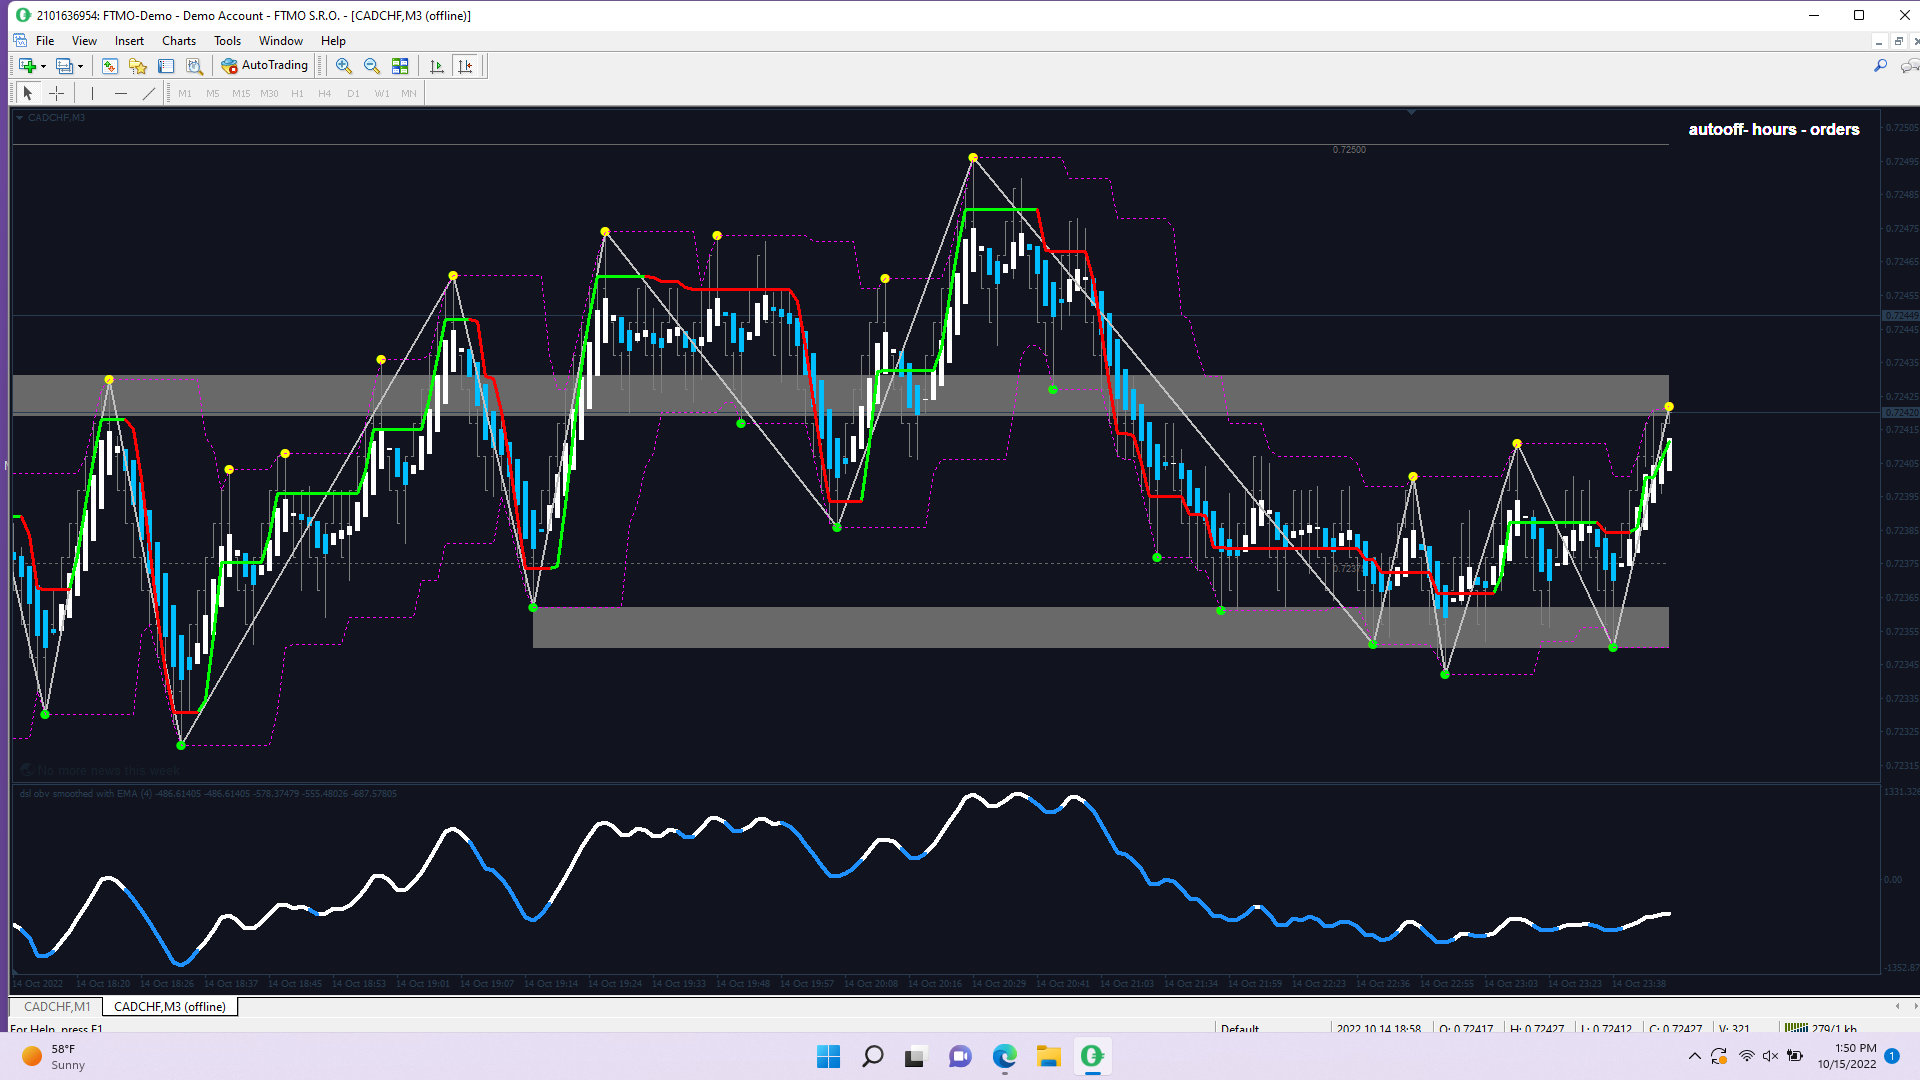1920x1080 pixels.
Task: Expand the New Chart dropdown arrow
Action: point(43,67)
